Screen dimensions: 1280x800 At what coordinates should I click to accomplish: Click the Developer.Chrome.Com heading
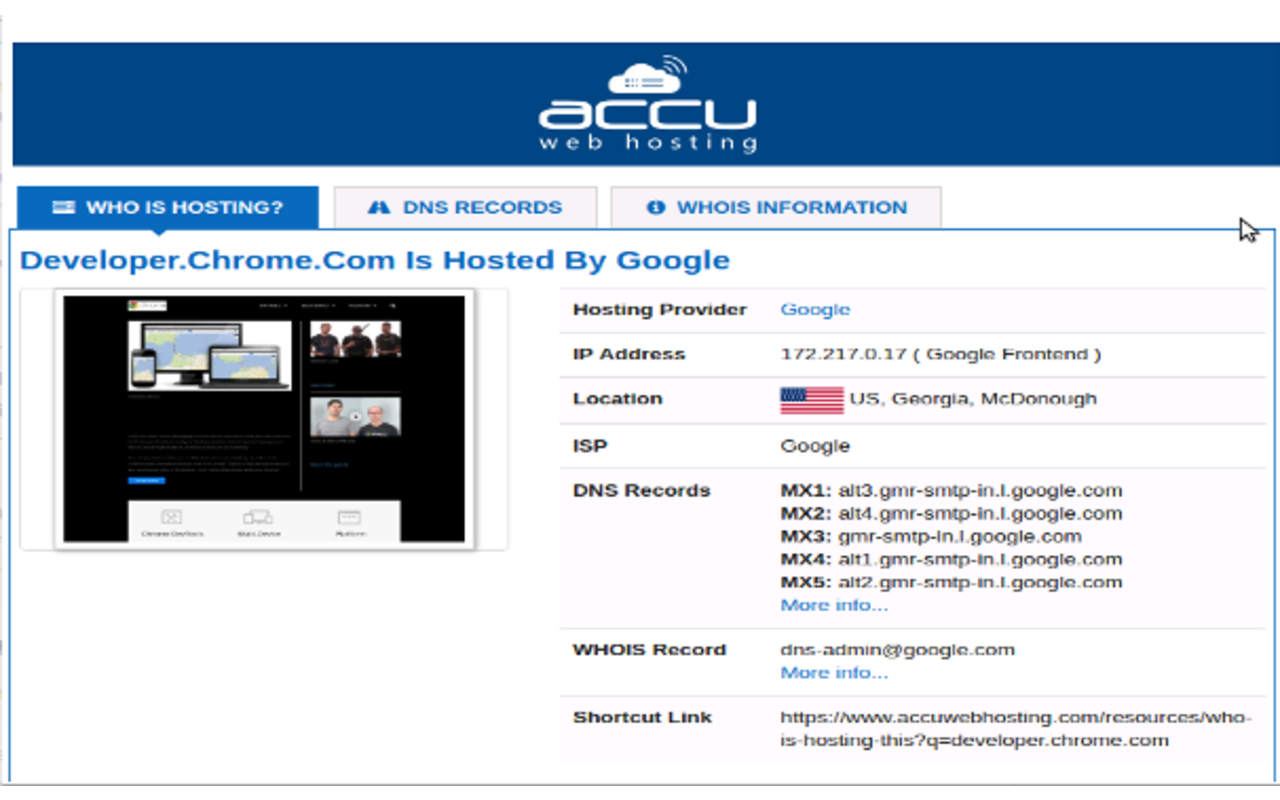tap(374, 259)
